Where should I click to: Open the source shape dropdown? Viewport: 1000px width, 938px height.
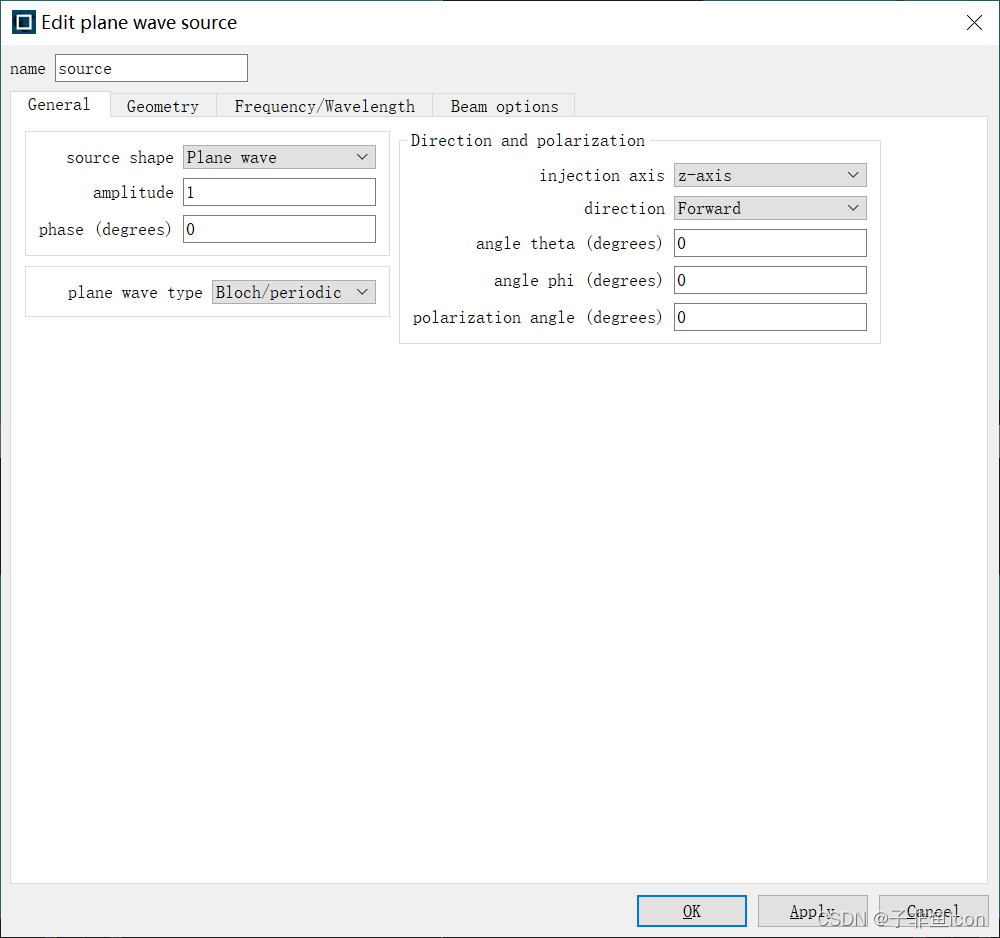pyautogui.click(x=279, y=158)
